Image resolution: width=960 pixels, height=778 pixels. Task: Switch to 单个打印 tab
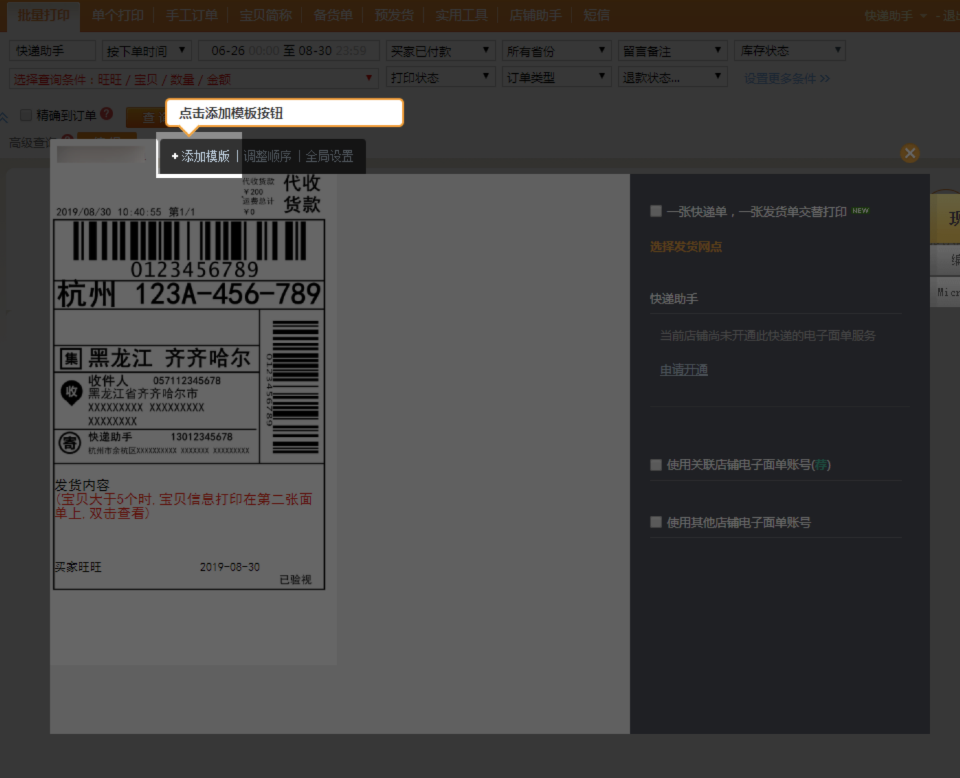coord(118,15)
